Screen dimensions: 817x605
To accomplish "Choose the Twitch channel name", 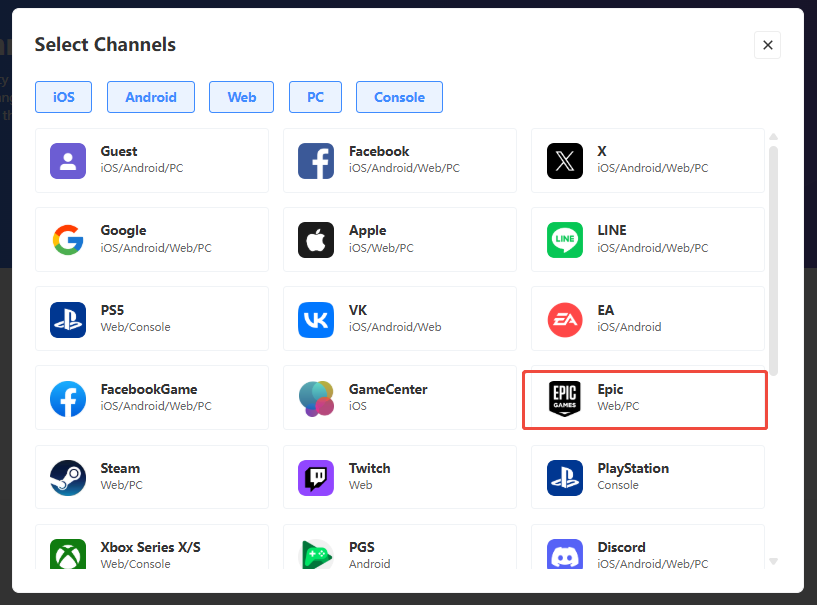I will coord(369,468).
